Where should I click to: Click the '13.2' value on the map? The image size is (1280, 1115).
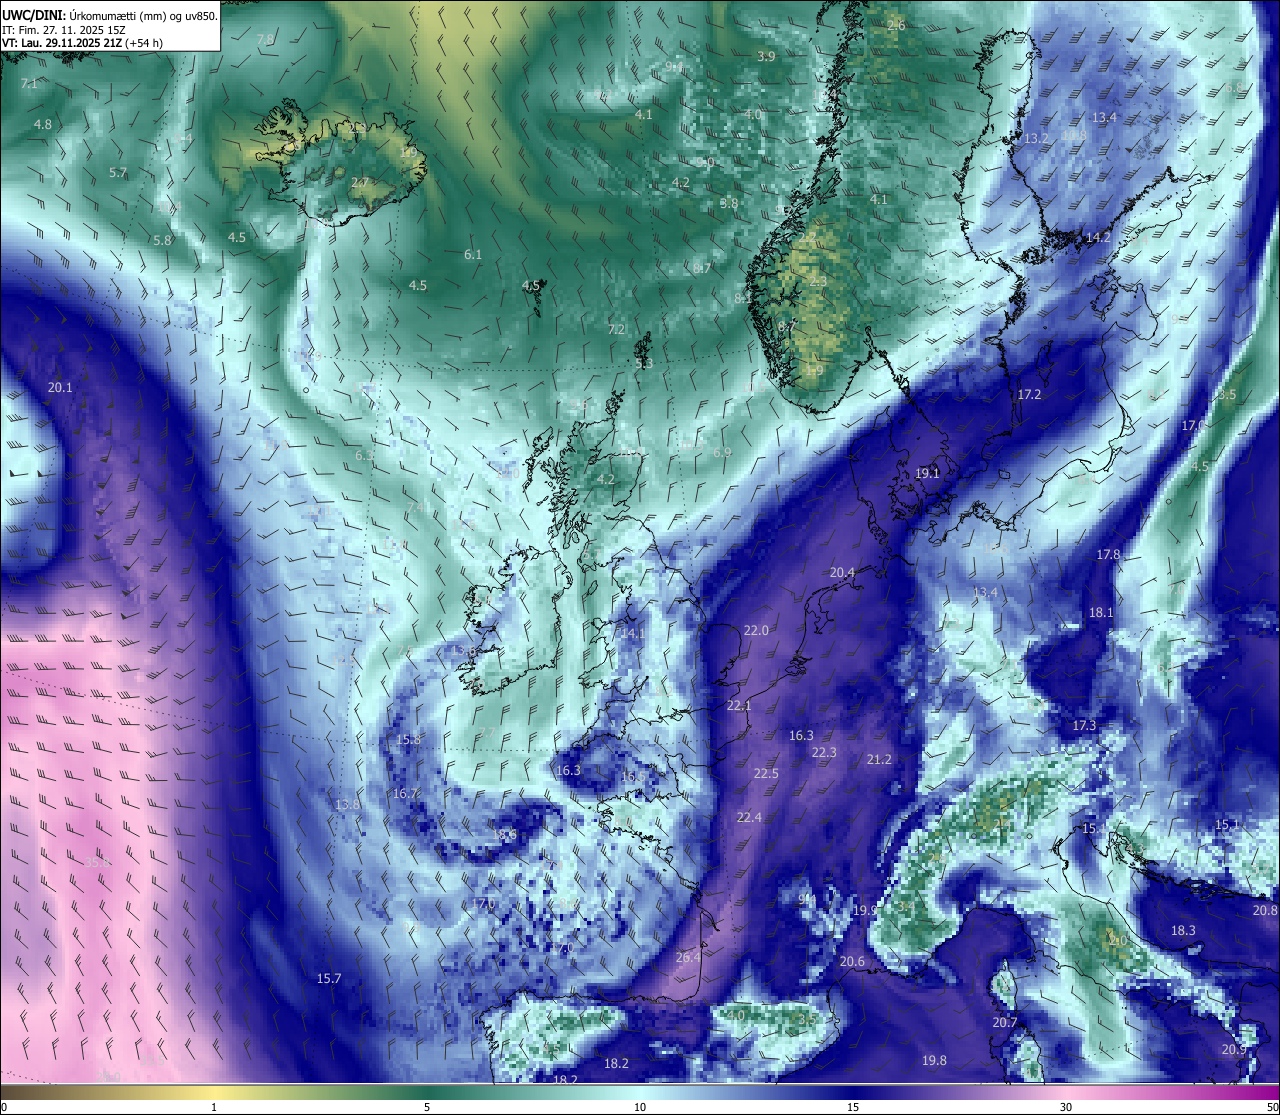(x=1036, y=138)
